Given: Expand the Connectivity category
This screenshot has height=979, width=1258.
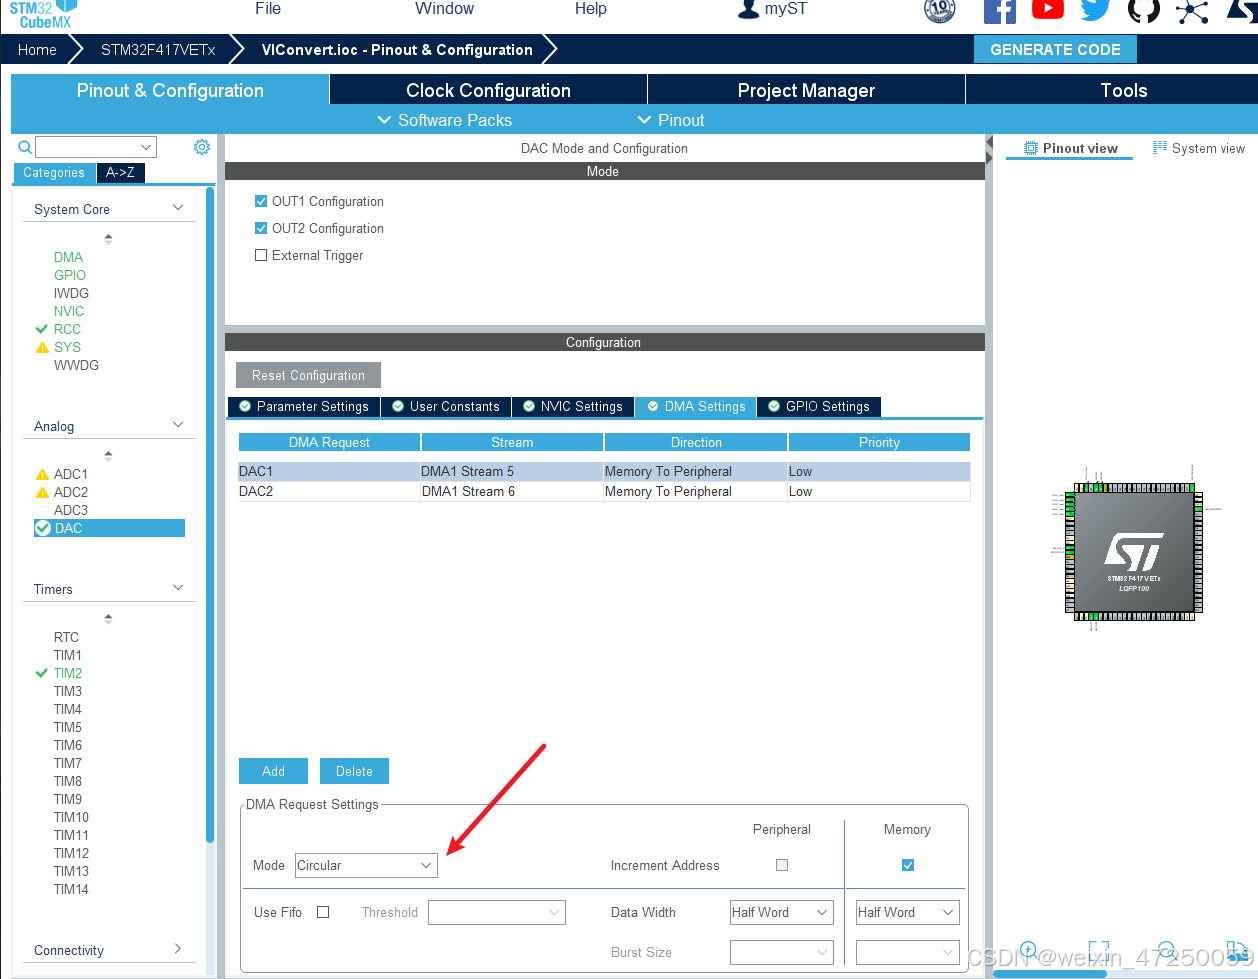Looking at the screenshot, I should coord(178,949).
